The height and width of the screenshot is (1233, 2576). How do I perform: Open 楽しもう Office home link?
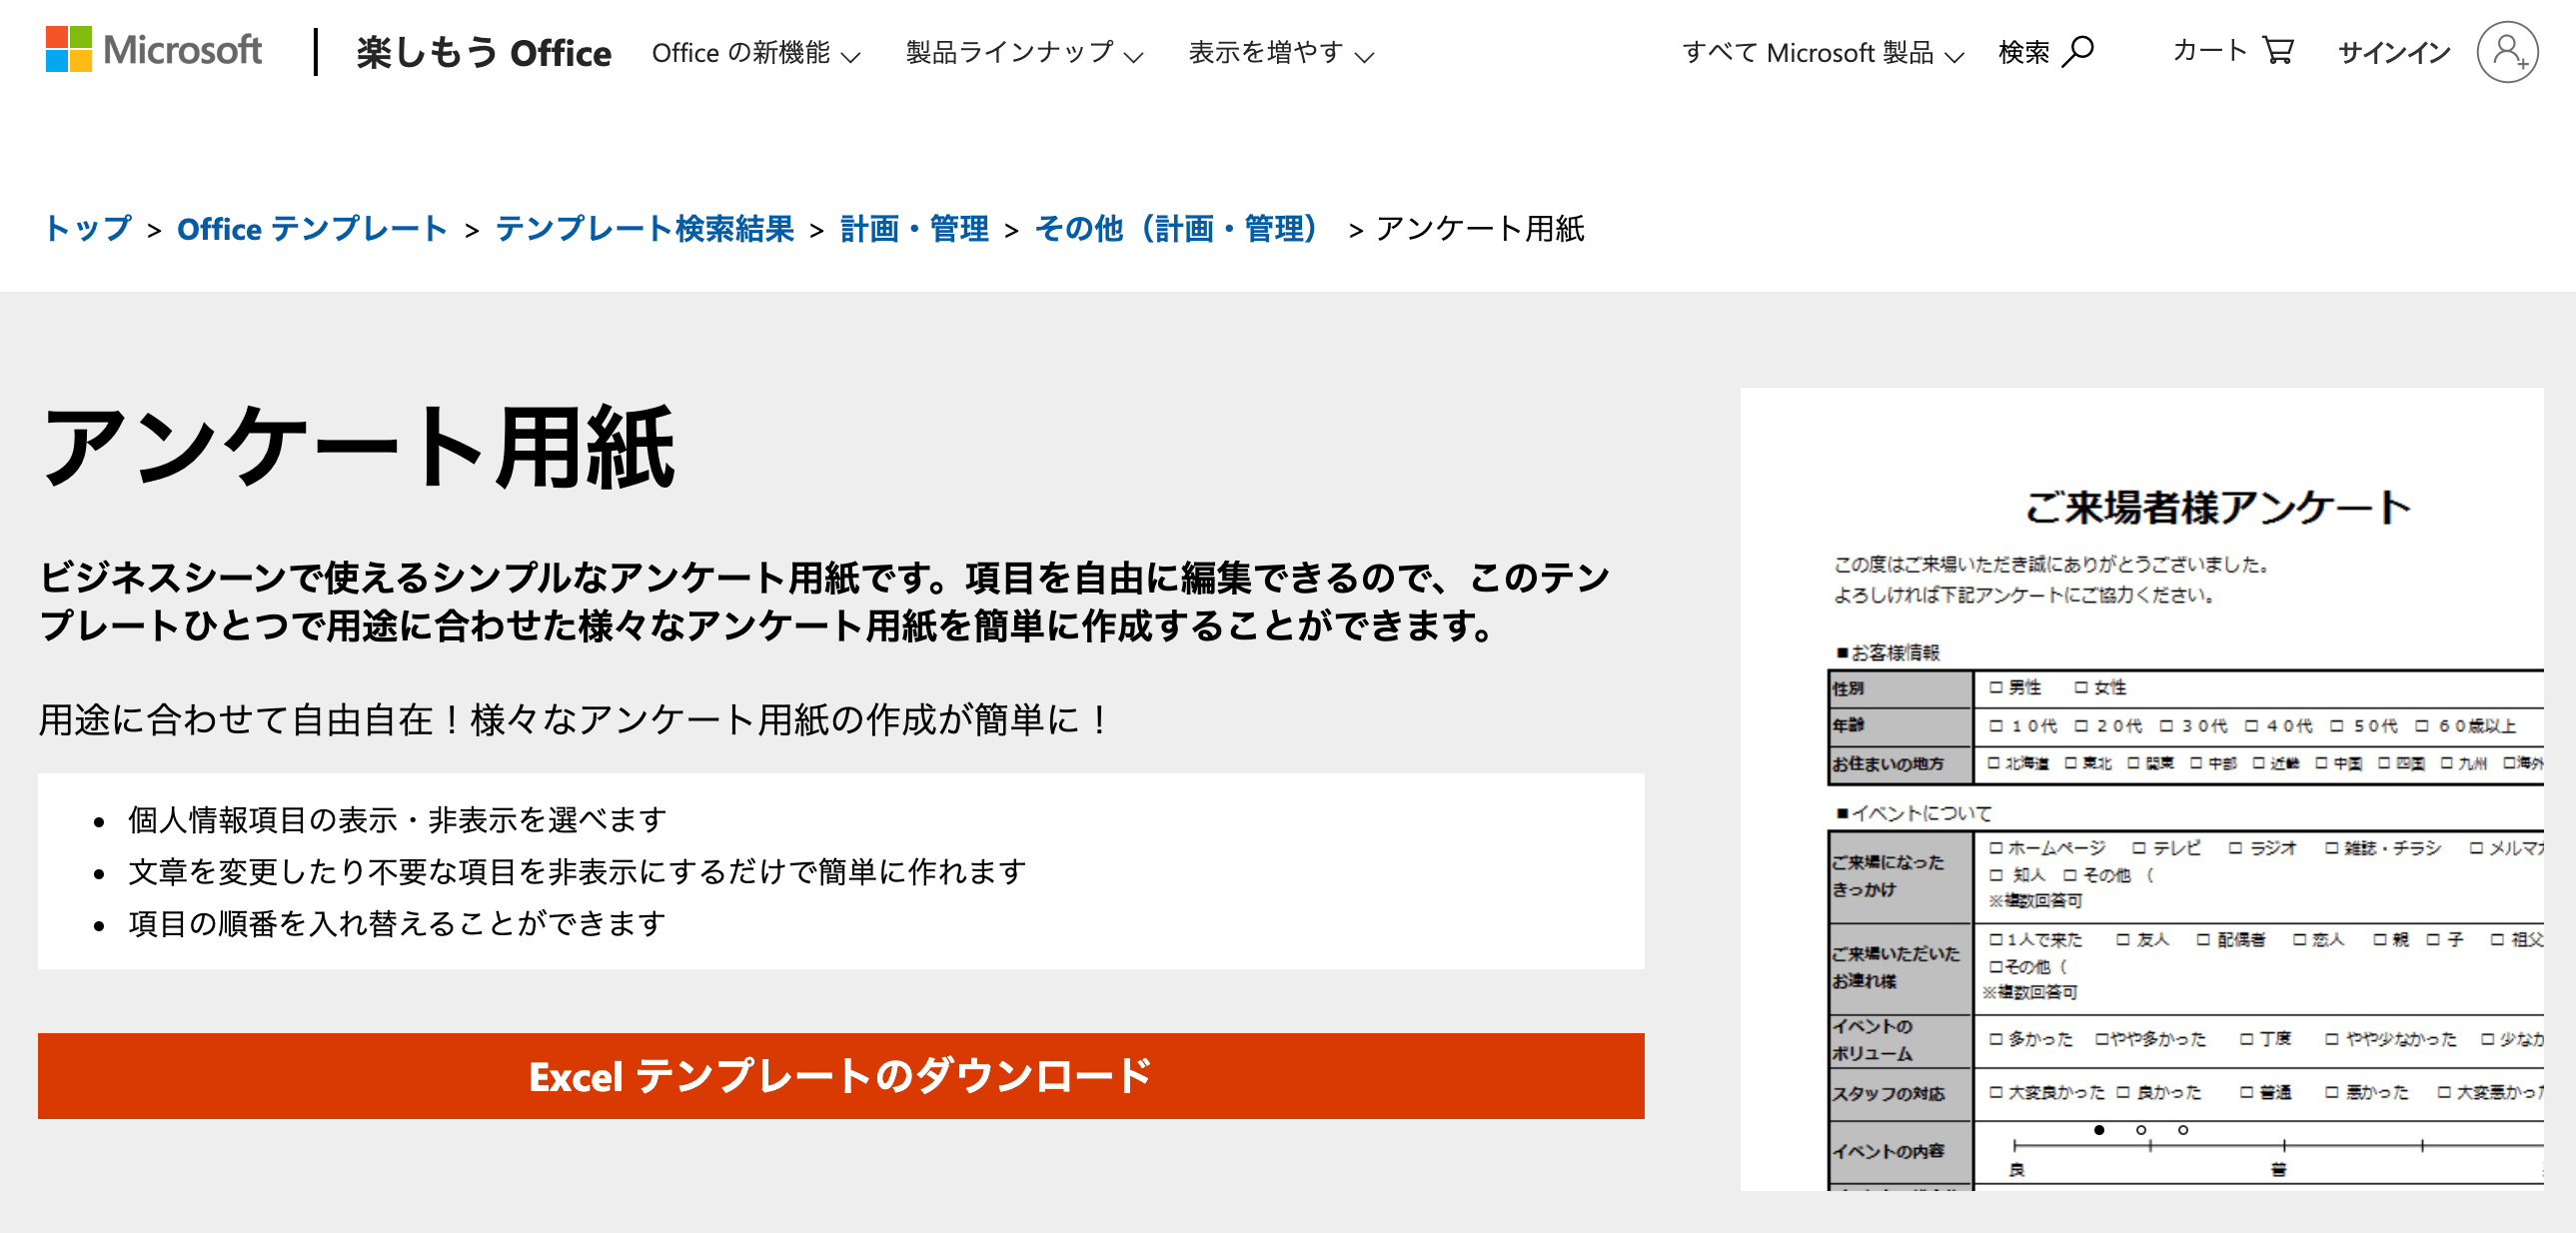483,52
